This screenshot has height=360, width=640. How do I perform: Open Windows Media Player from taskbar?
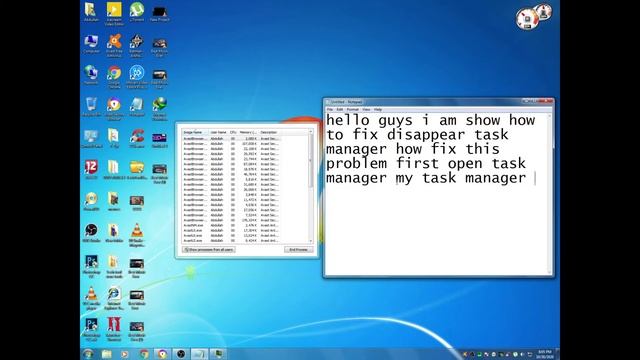coord(125,354)
